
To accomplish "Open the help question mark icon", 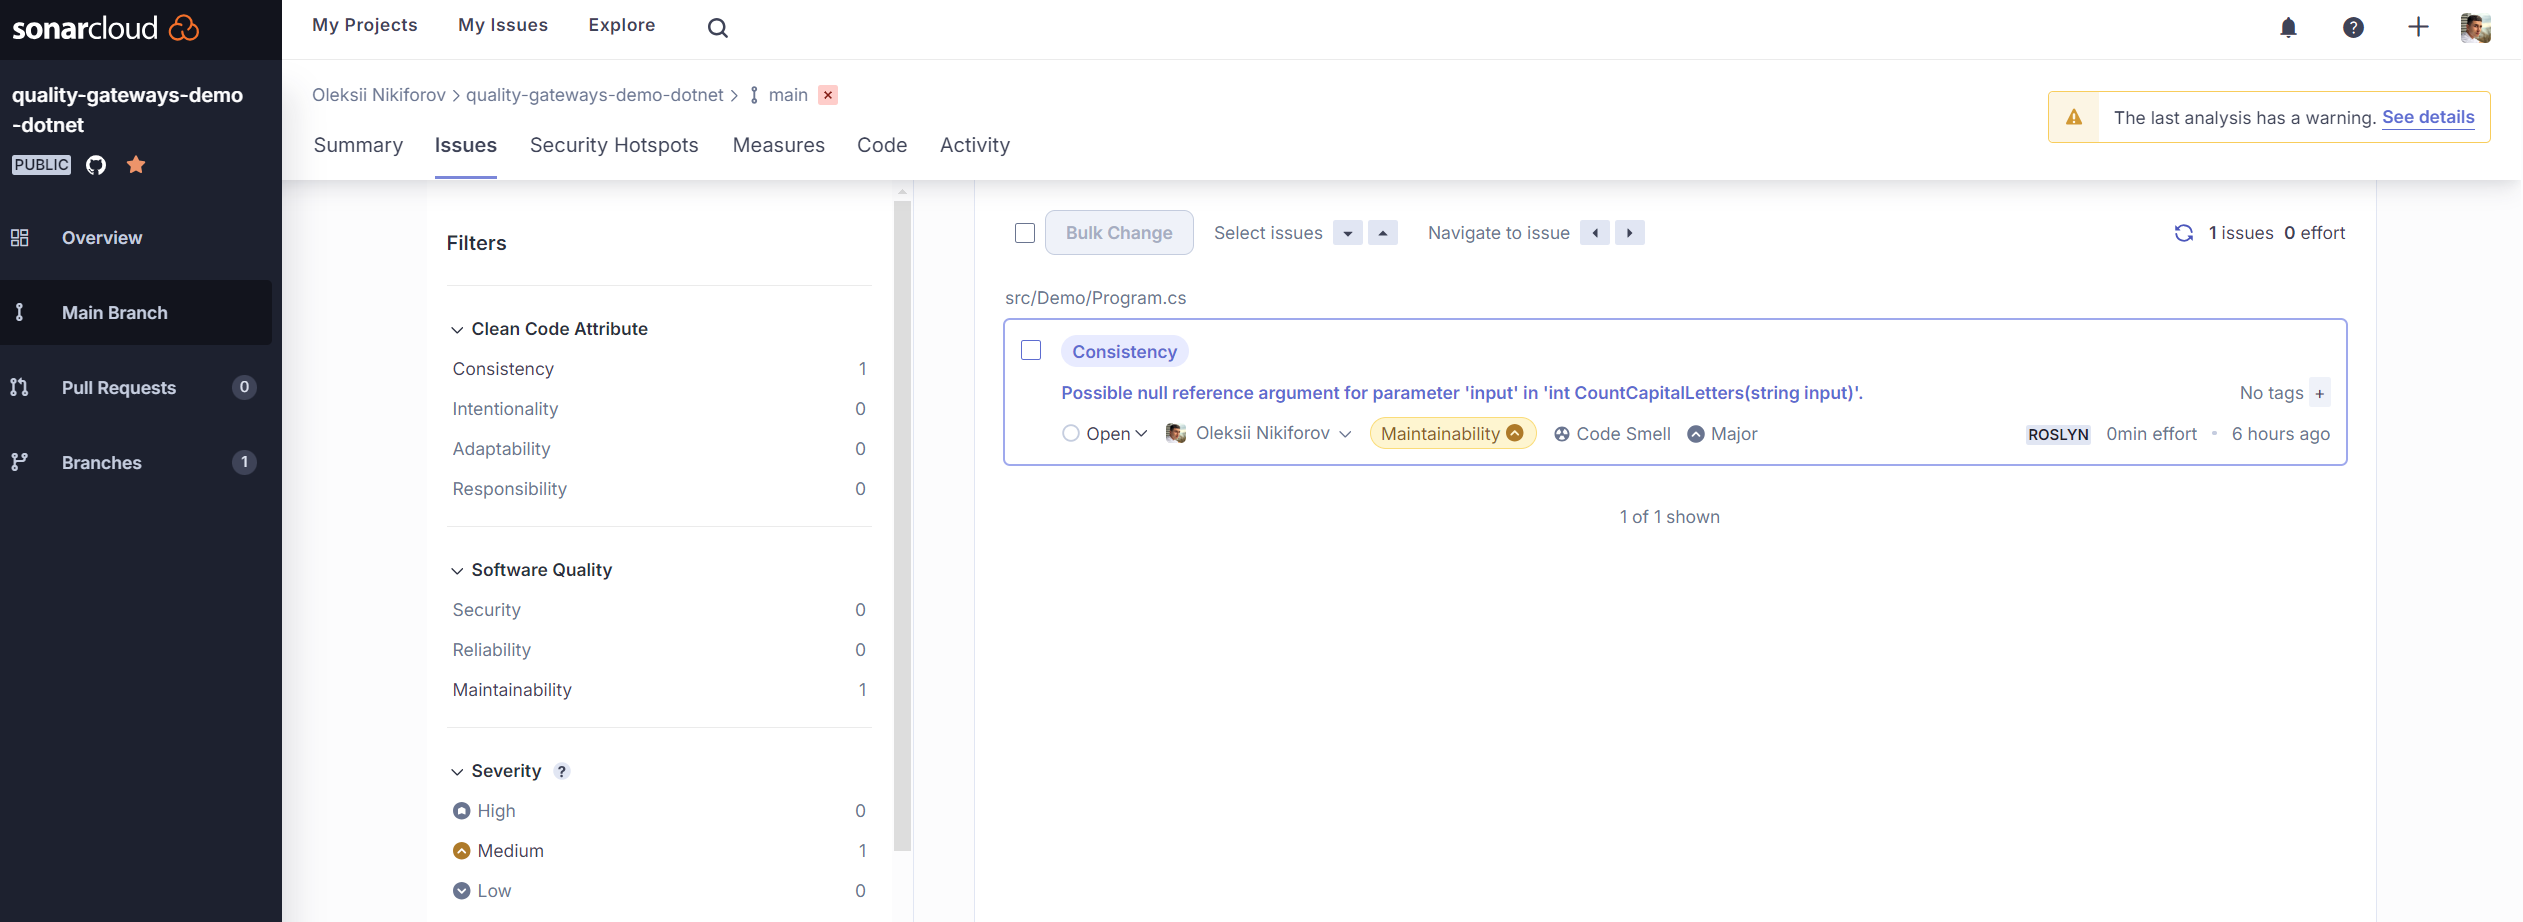I will point(2353,28).
